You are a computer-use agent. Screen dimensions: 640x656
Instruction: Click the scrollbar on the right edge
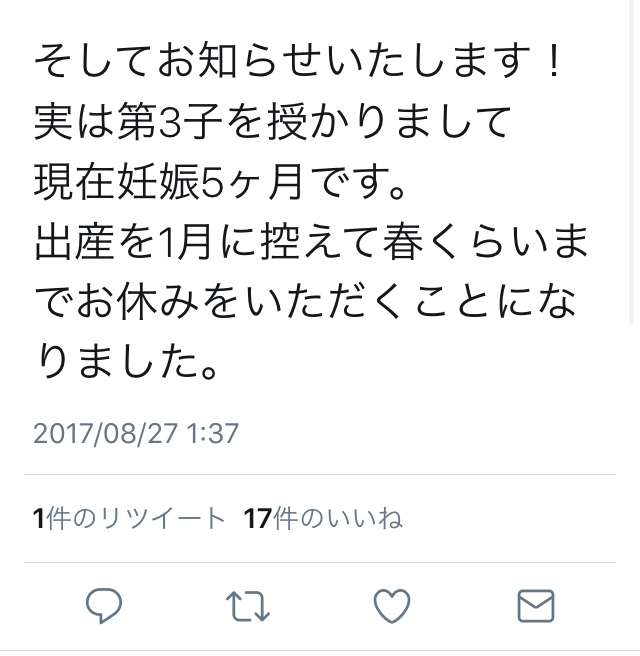point(632,161)
